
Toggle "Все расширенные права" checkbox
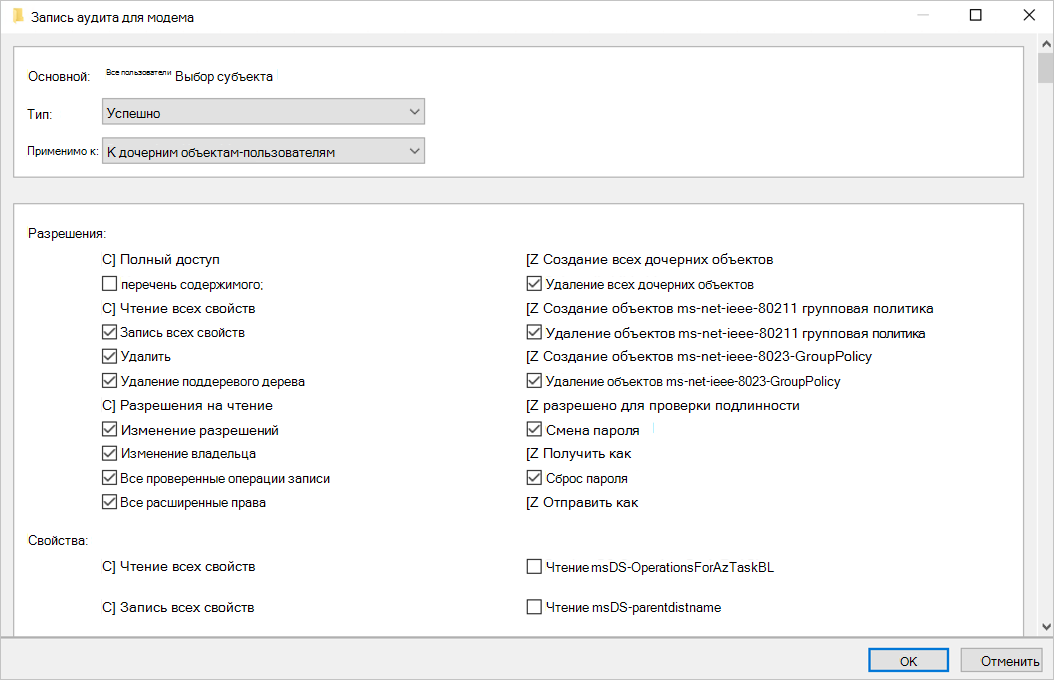tap(109, 502)
